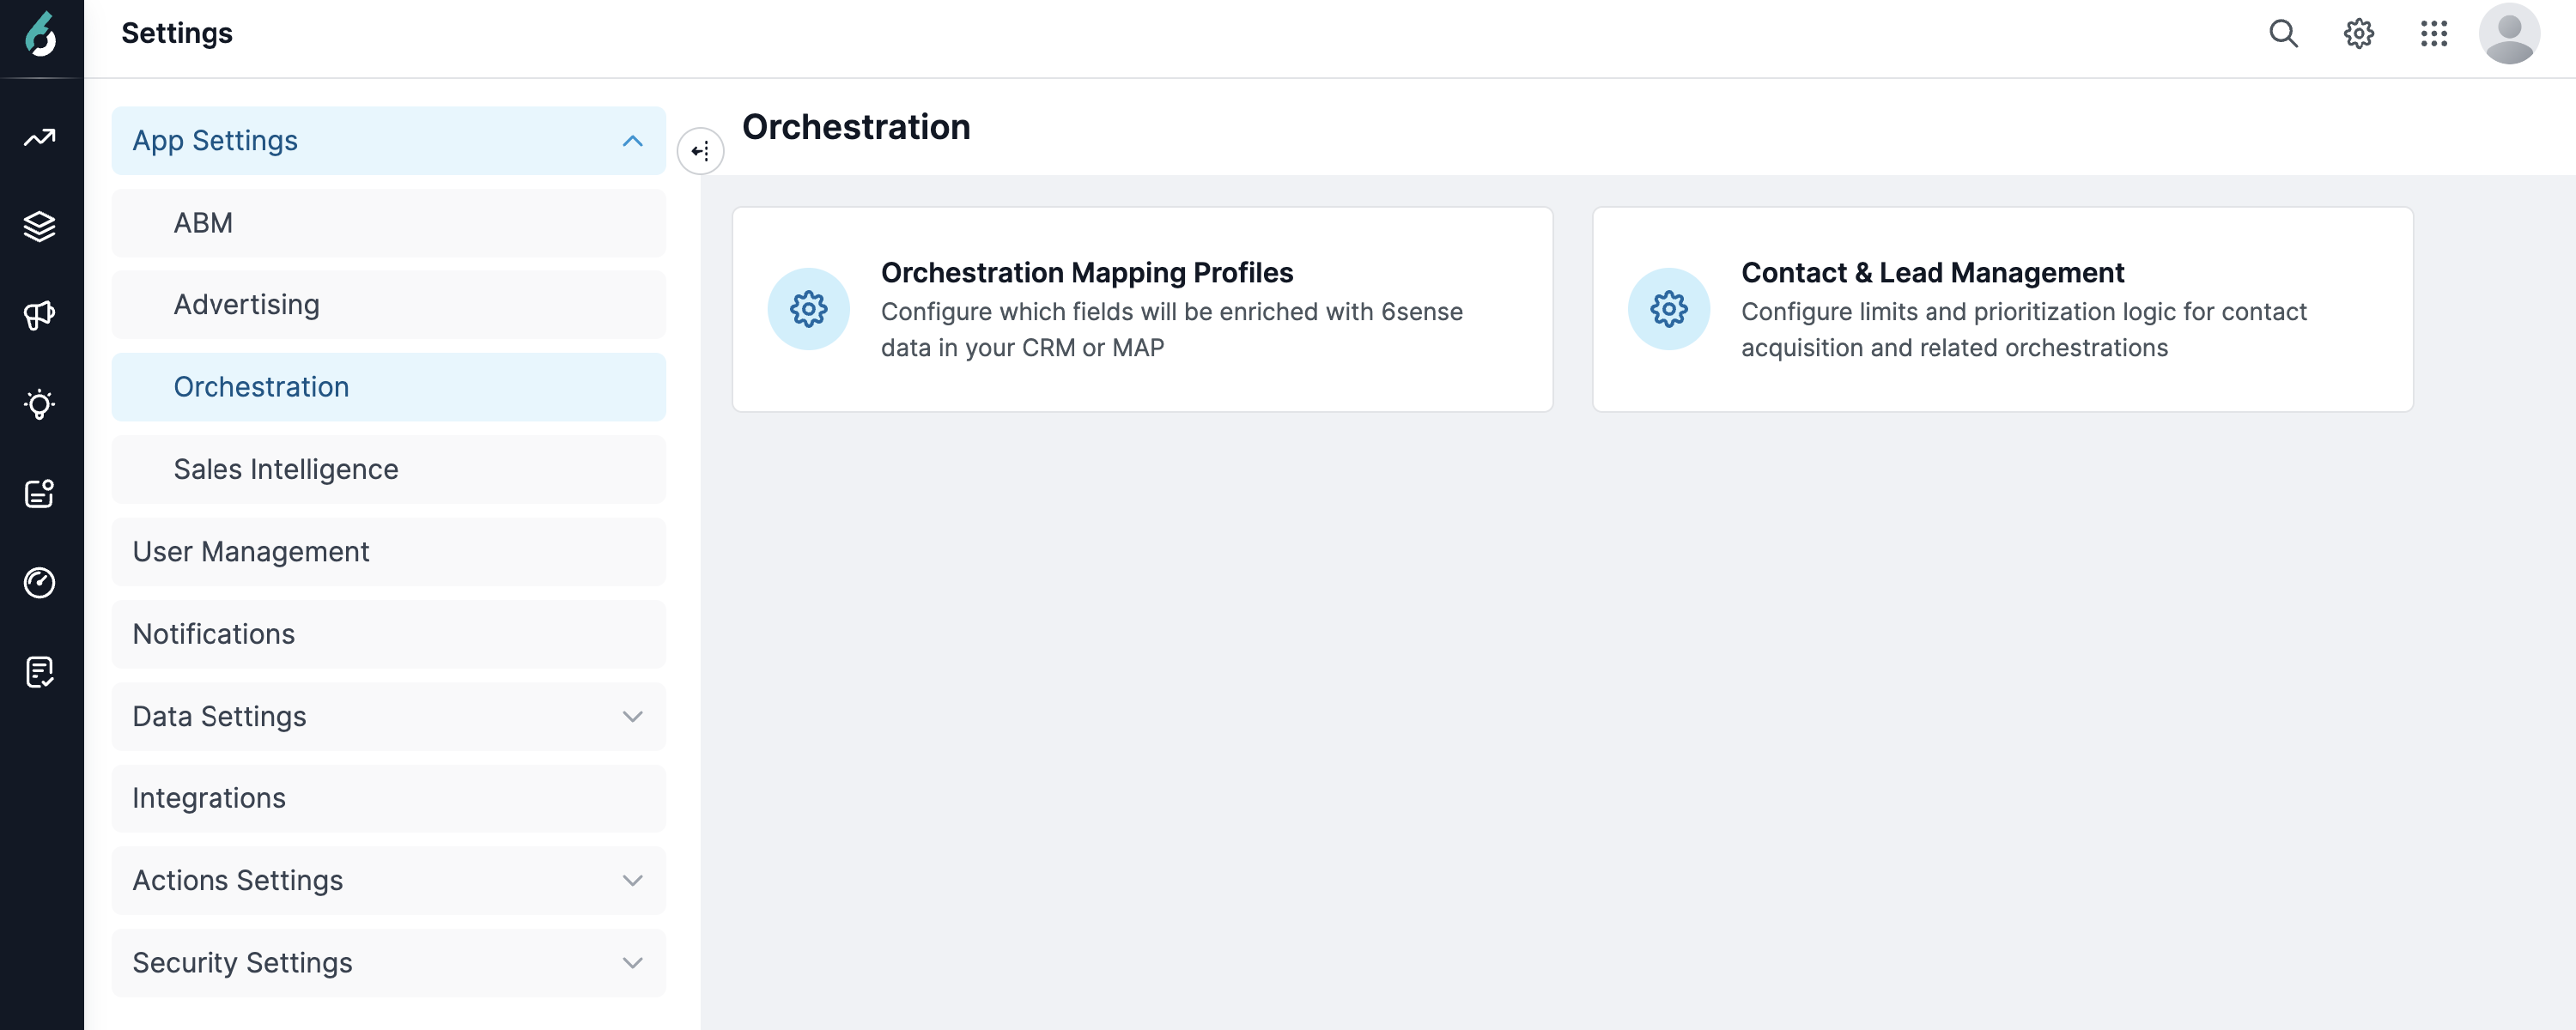Select ABM under App Settings
This screenshot has width=2576, height=1030.
tap(389, 223)
